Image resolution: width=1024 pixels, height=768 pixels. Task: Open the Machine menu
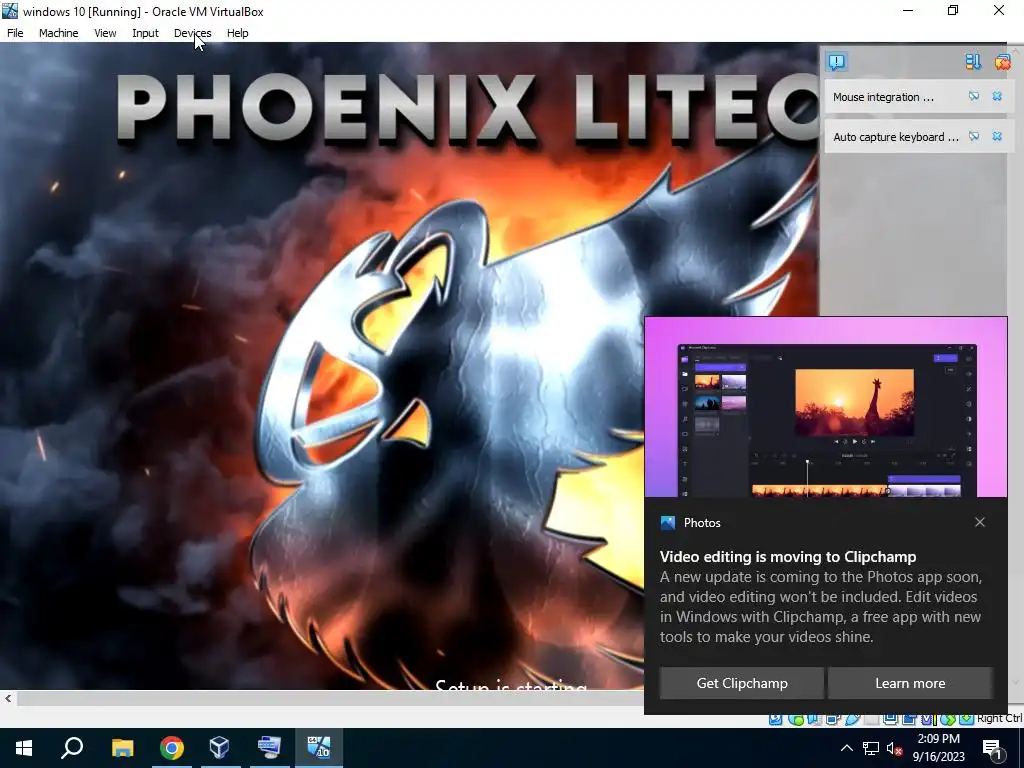pos(58,33)
